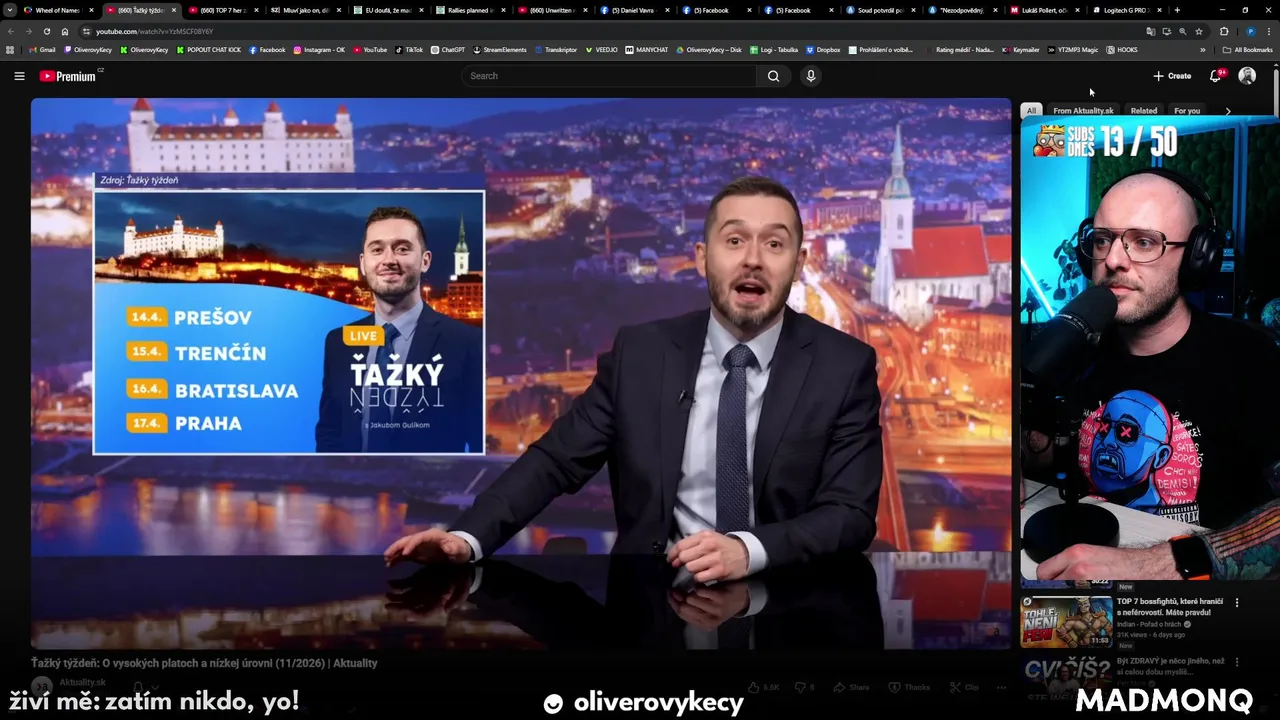Viewport: 1280px width, 720px height.
Task: Open StreamElements bookmark
Action: point(499,50)
